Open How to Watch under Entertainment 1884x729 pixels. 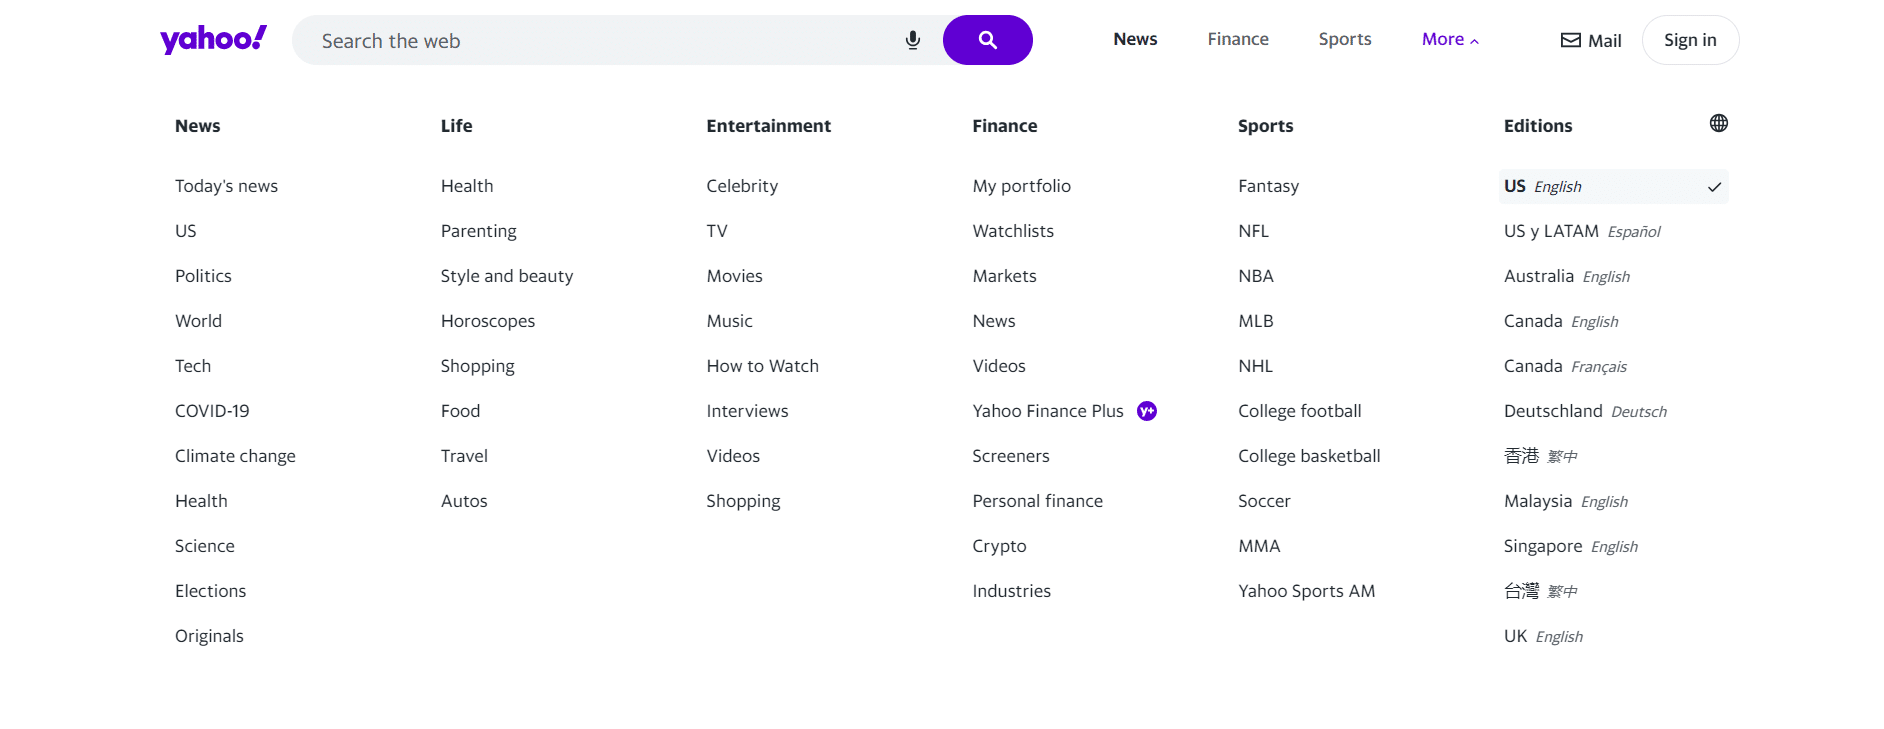pyautogui.click(x=762, y=366)
